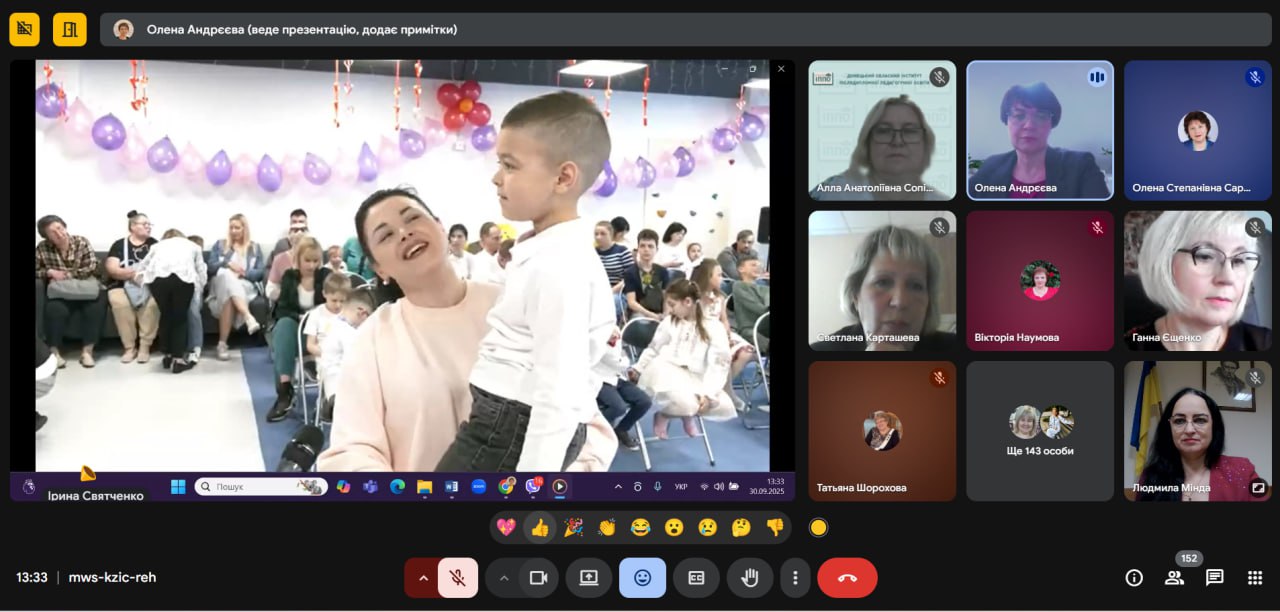
Task: Open the meeting details info icon
Action: point(1134,577)
